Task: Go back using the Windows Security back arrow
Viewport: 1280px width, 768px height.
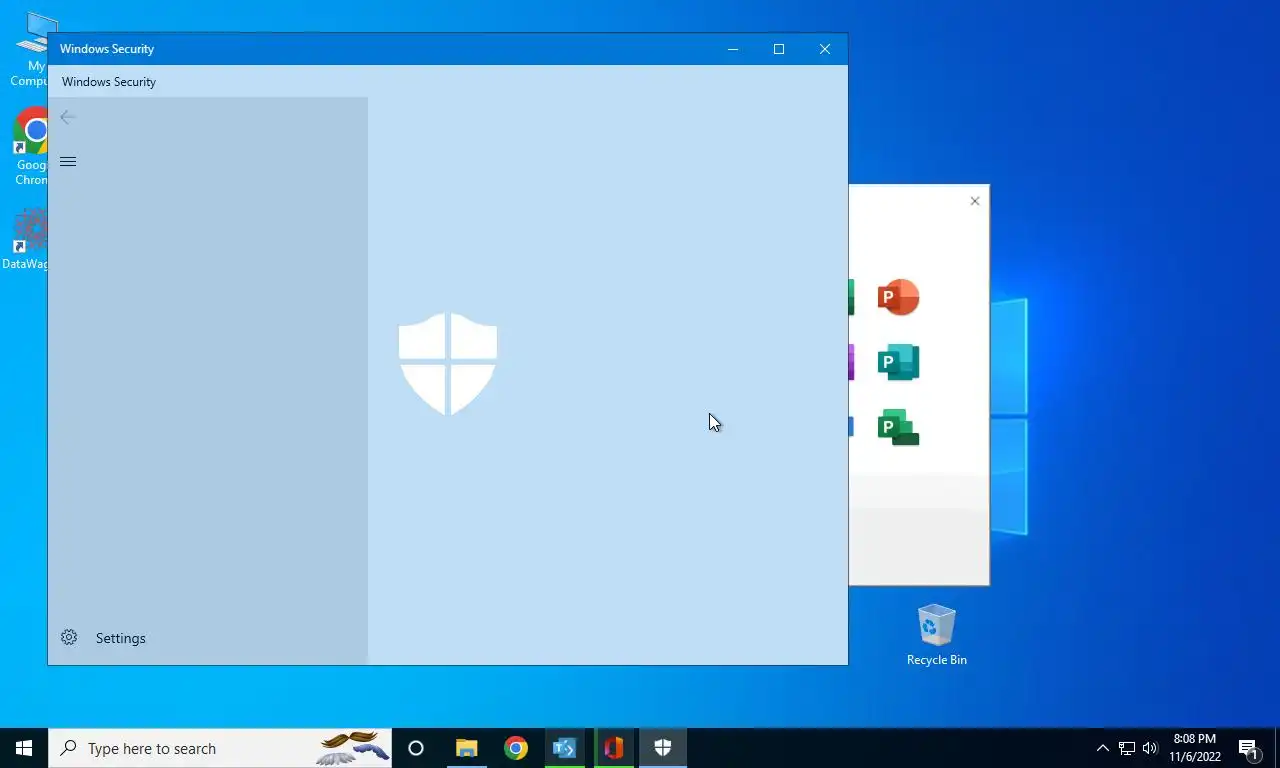Action: click(68, 117)
